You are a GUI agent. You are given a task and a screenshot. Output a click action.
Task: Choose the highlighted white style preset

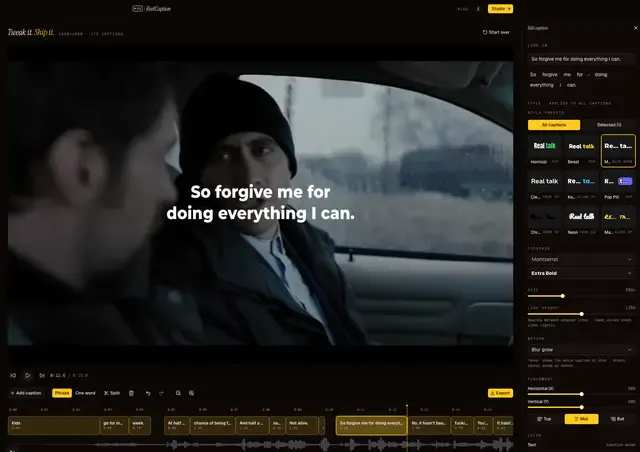tap(618, 150)
